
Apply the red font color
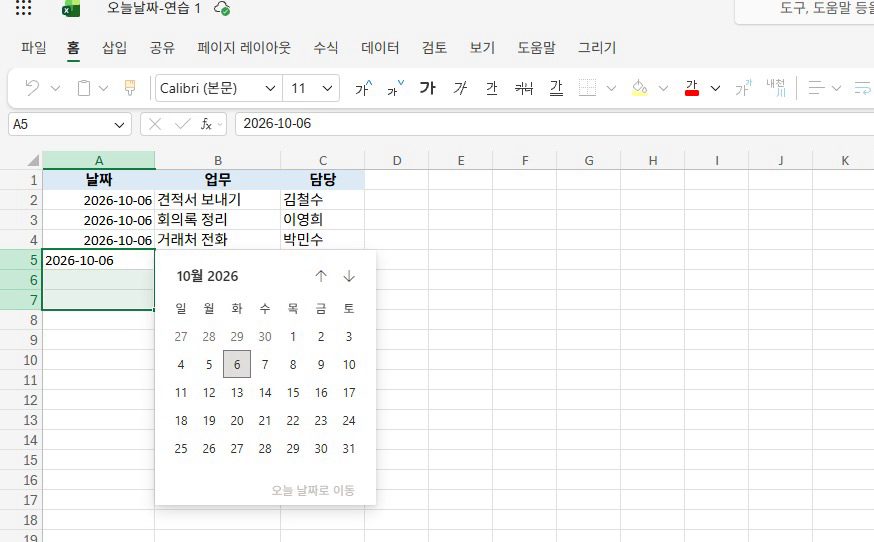[x=692, y=88]
